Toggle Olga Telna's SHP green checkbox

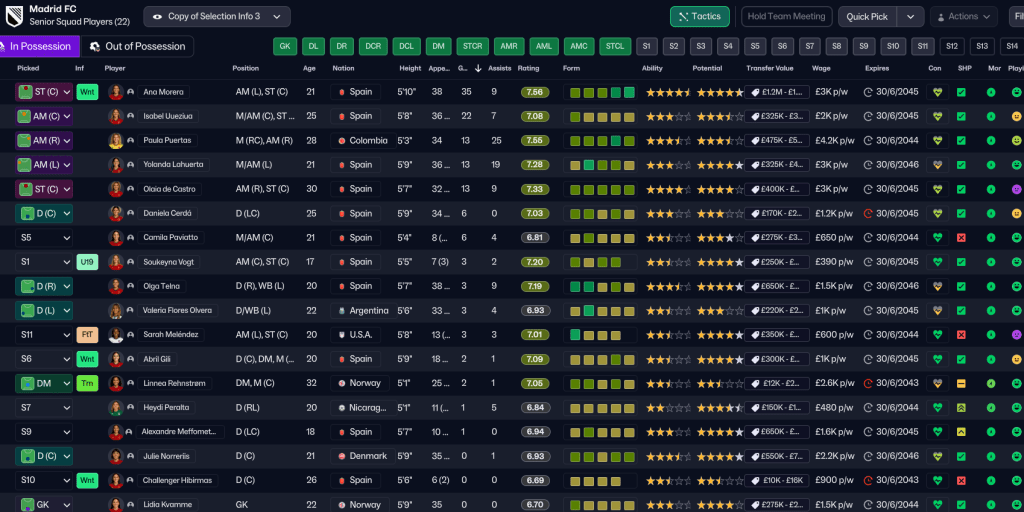[x=961, y=286]
